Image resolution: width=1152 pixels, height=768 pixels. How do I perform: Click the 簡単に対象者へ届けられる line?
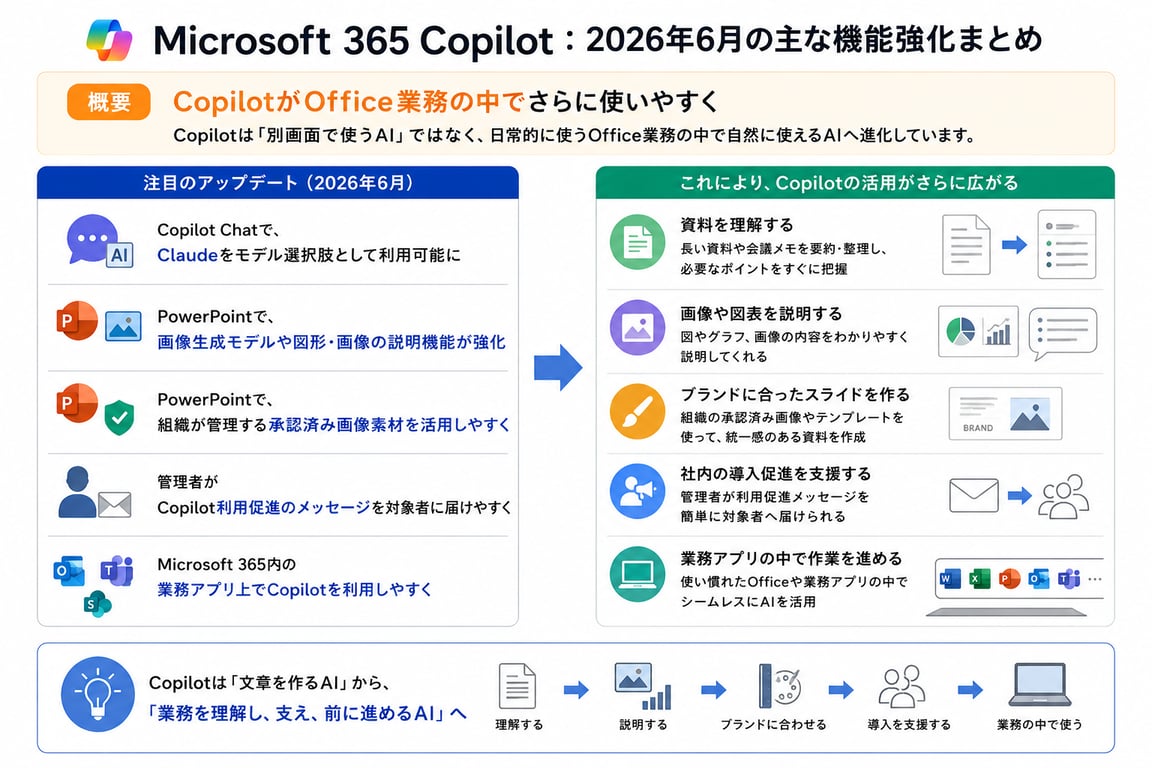coord(763,516)
